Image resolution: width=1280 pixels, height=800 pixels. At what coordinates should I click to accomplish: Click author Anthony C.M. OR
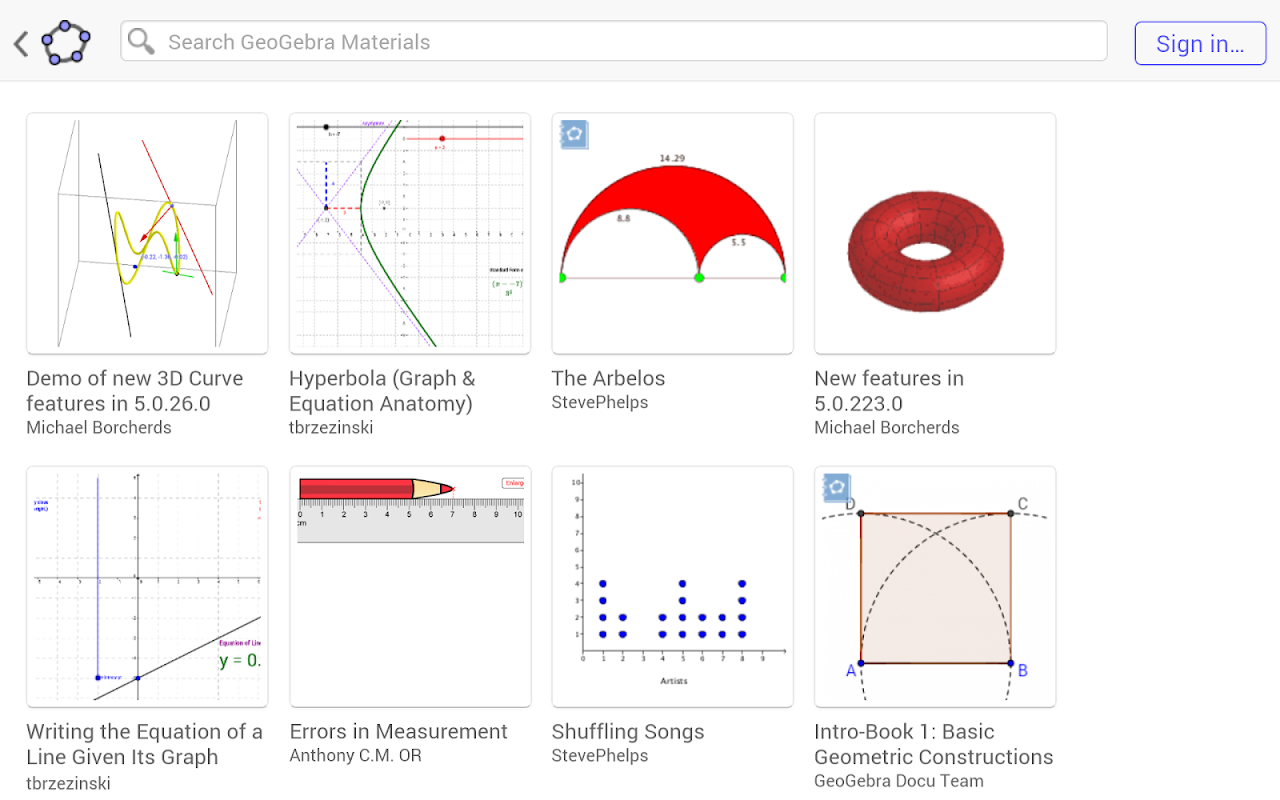[355, 756]
